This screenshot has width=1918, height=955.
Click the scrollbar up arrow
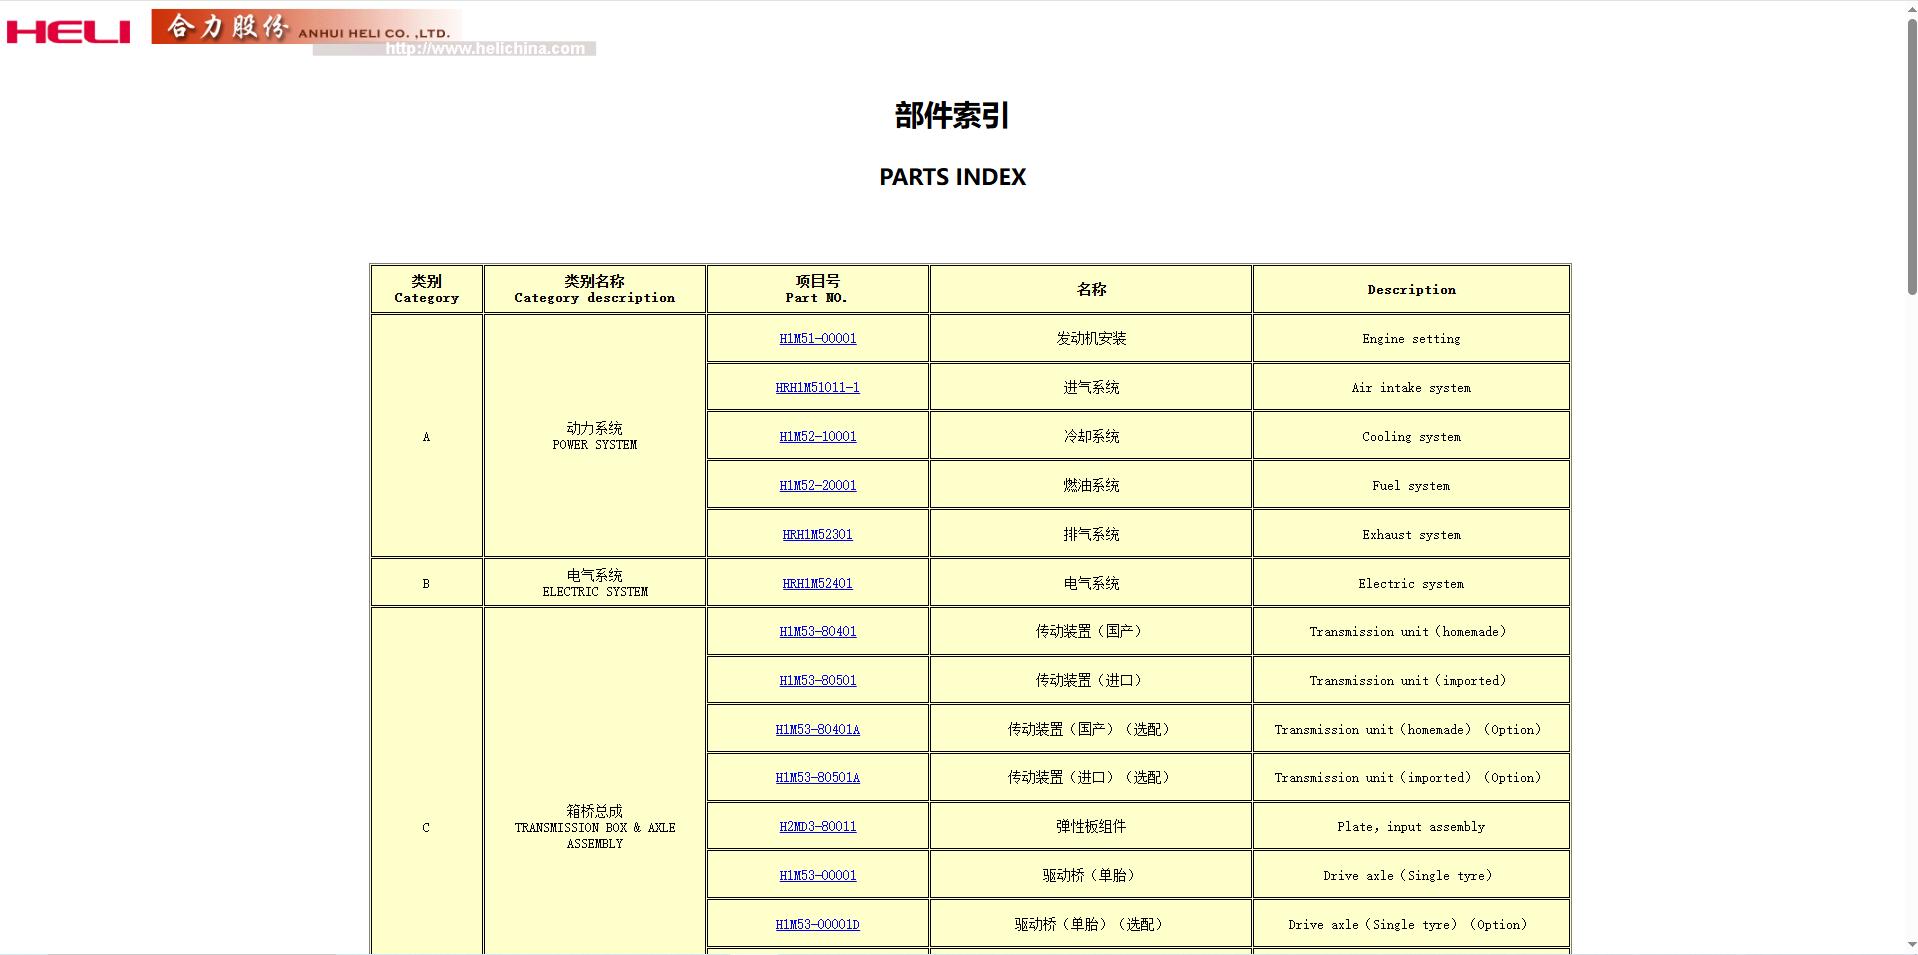tap(1911, 9)
